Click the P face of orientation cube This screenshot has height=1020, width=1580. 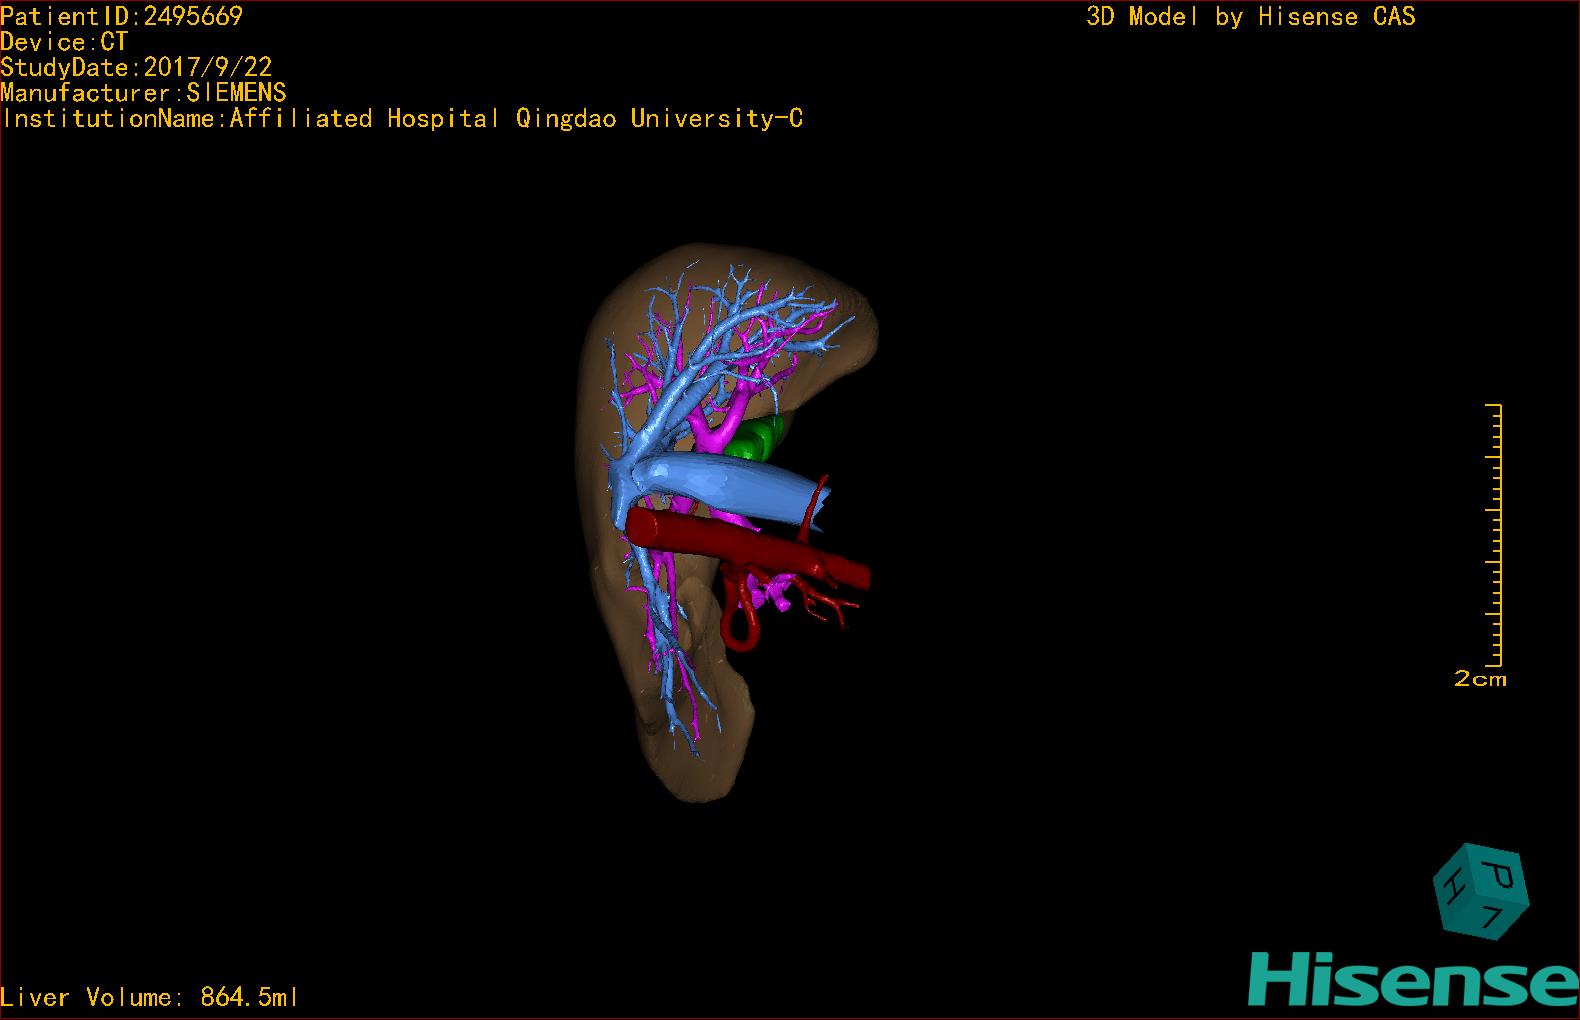point(1500,873)
